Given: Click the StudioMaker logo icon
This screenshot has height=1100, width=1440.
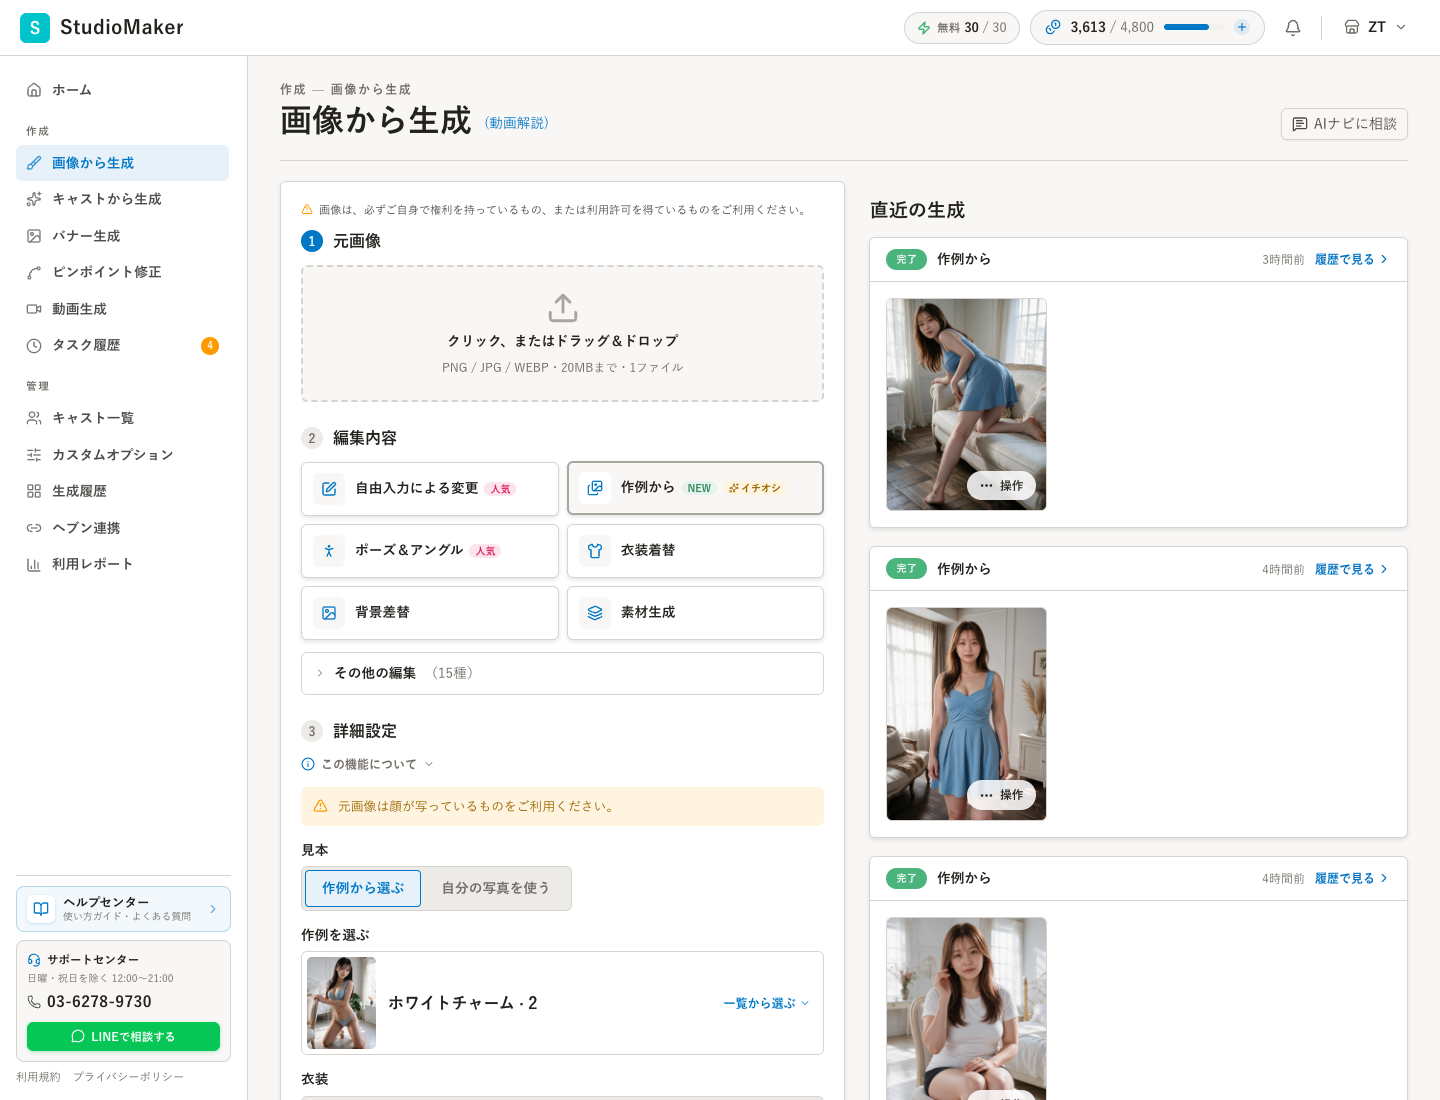Looking at the screenshot, I should point(35,28).
